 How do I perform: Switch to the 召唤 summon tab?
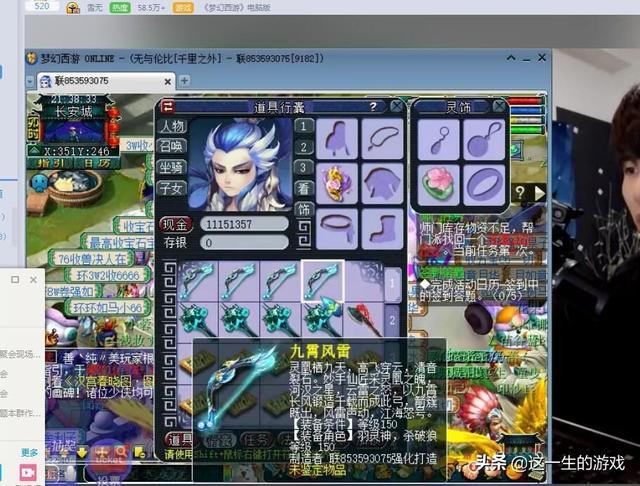(x=172, y=147)
